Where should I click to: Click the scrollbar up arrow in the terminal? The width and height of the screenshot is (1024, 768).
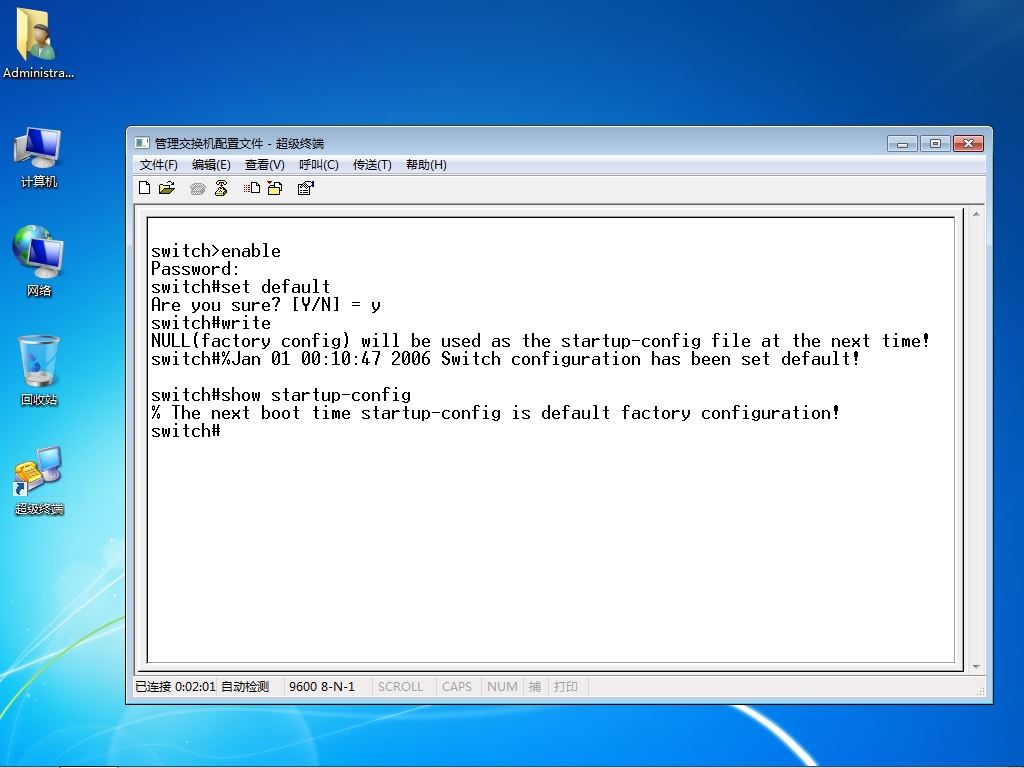tap(976, 214)
